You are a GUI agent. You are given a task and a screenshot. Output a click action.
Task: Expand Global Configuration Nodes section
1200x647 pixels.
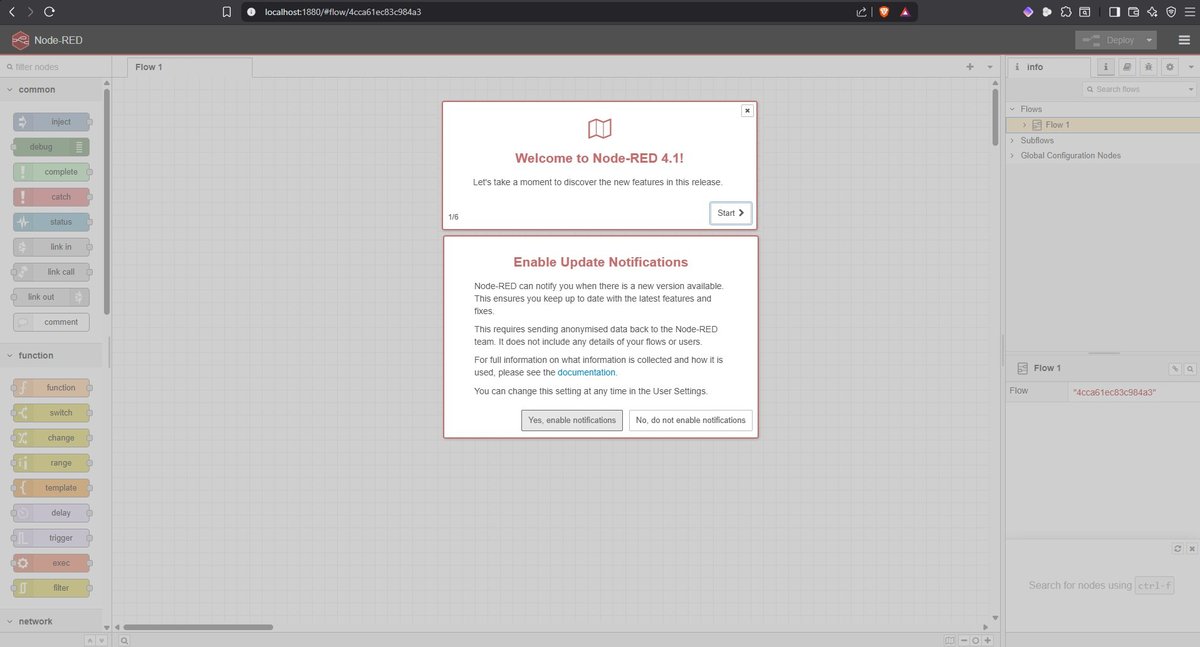click(x=1012, y=156)
